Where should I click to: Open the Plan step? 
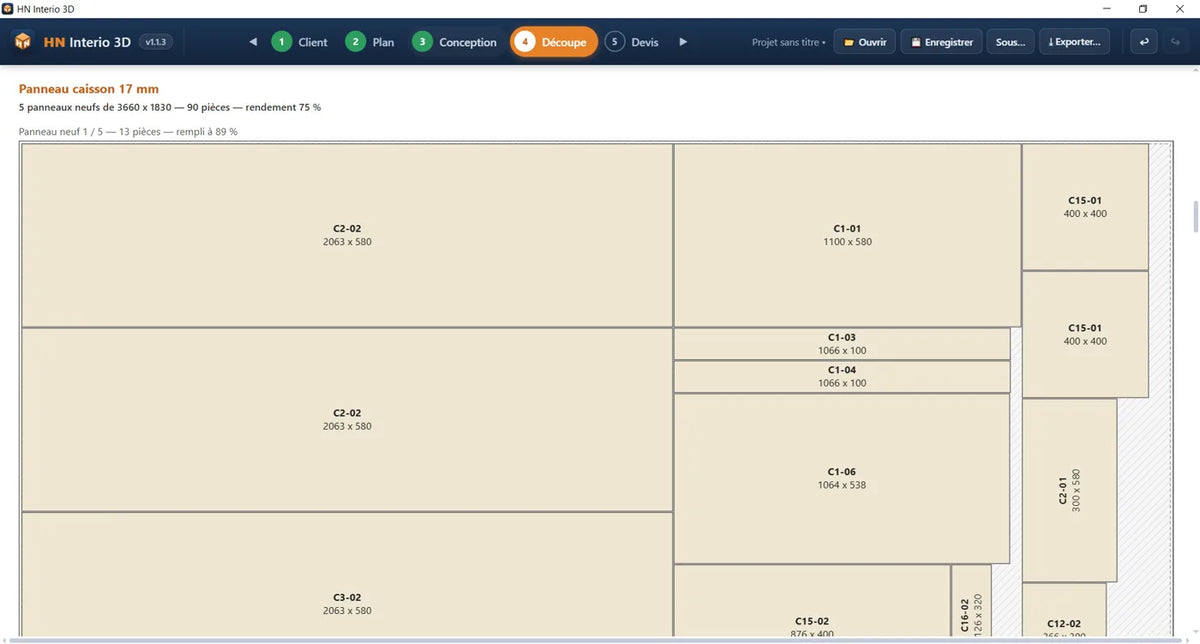(x=370, y=42)
